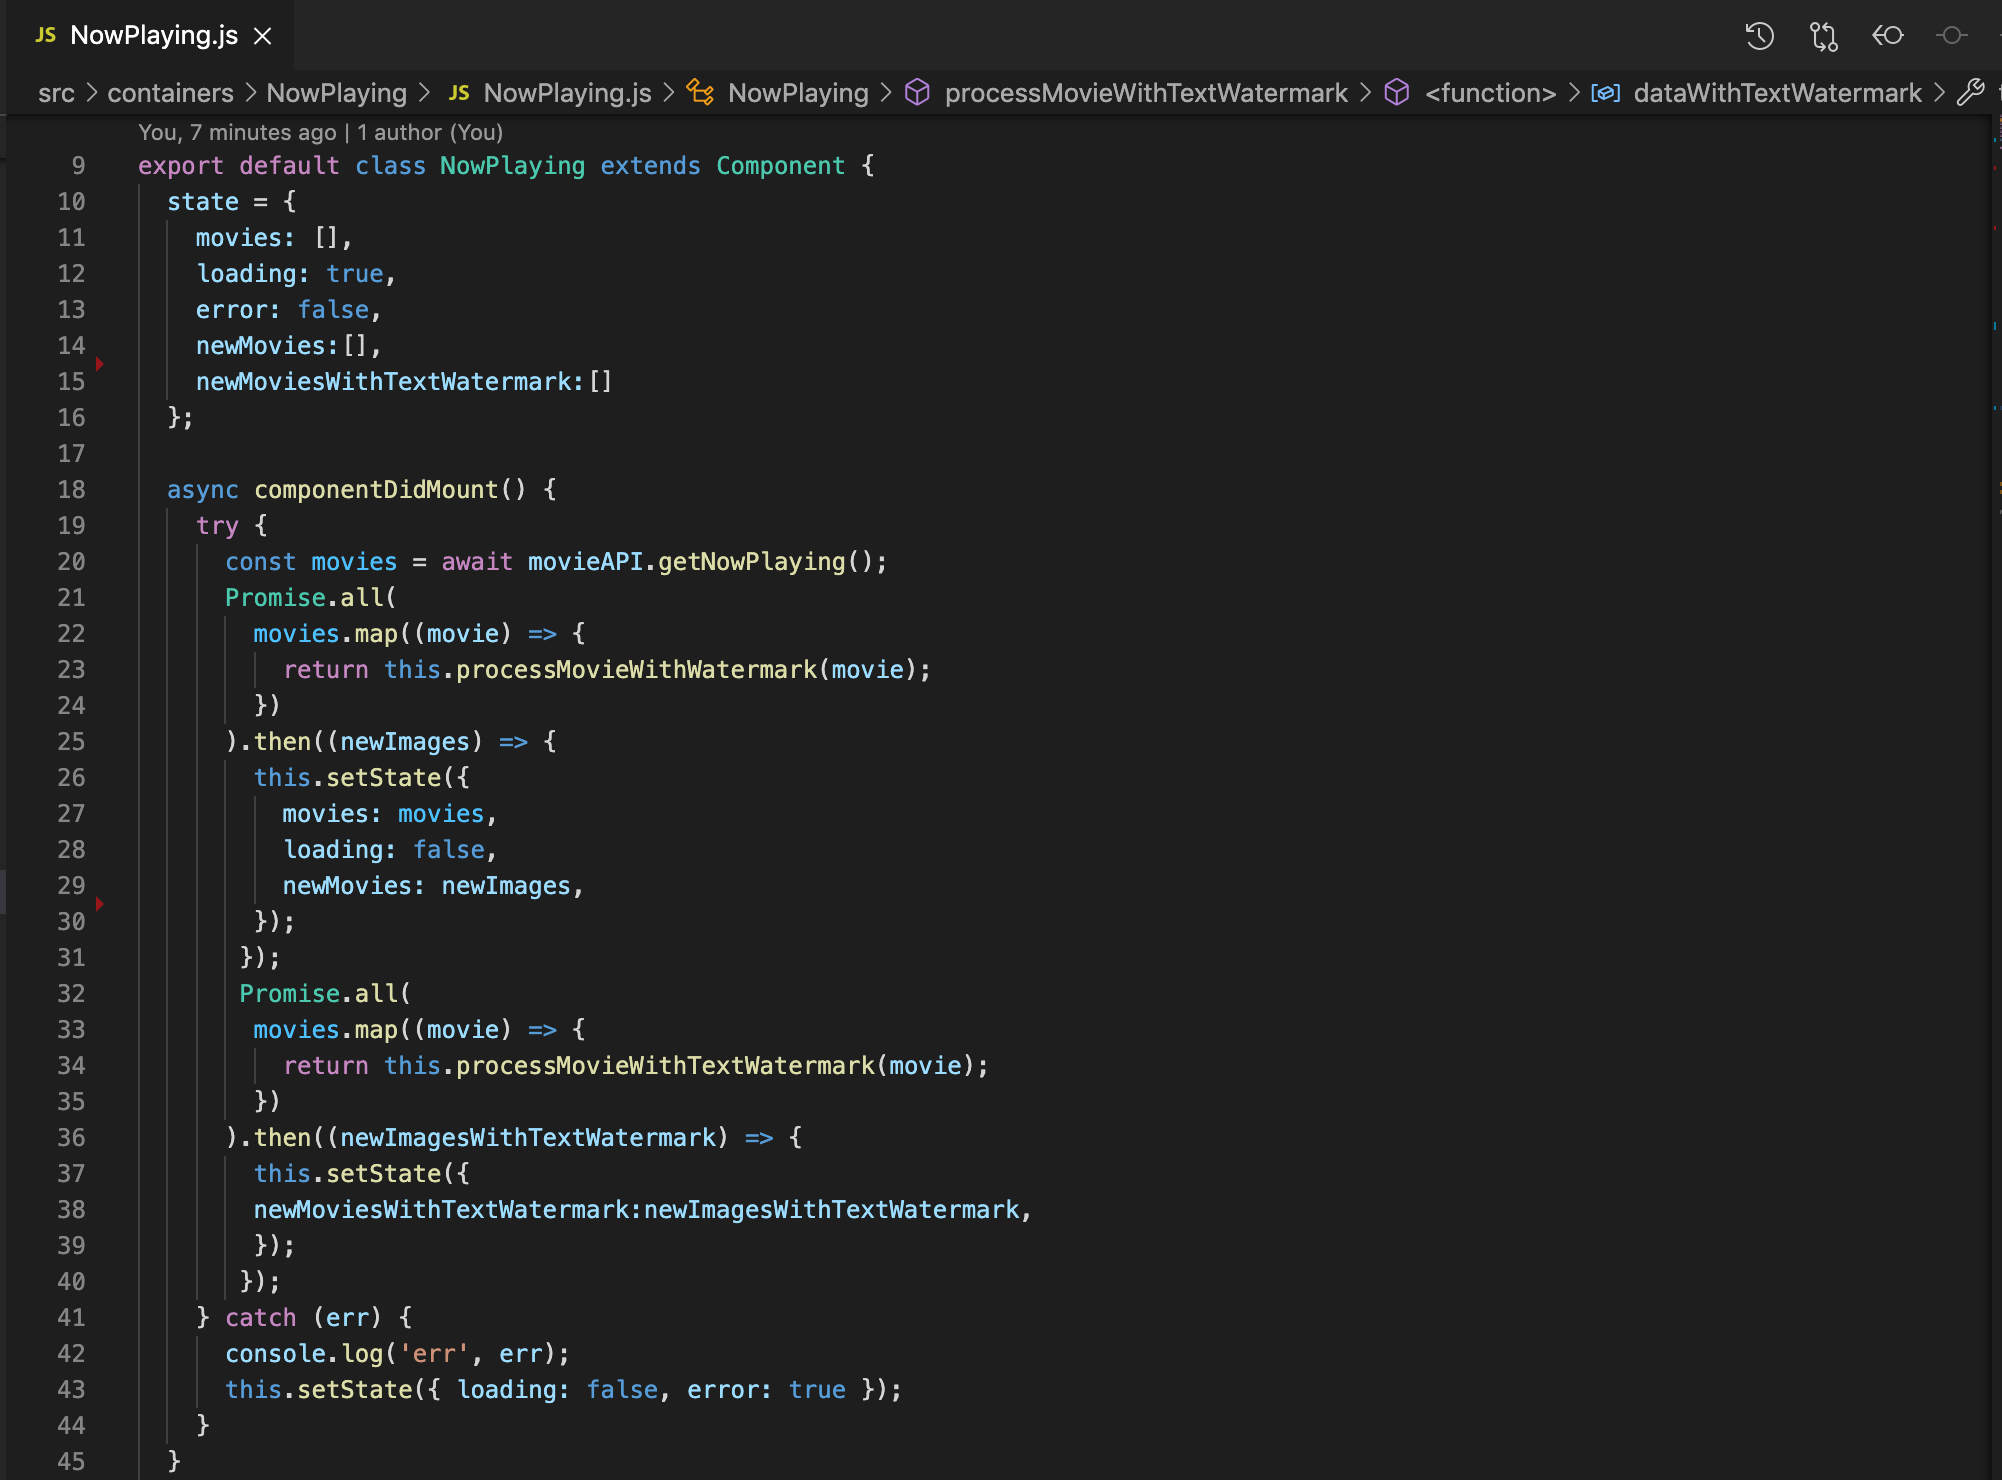
Task: Toggle the breakpoint marker at line 14
Action: click(x=100, y=364)
